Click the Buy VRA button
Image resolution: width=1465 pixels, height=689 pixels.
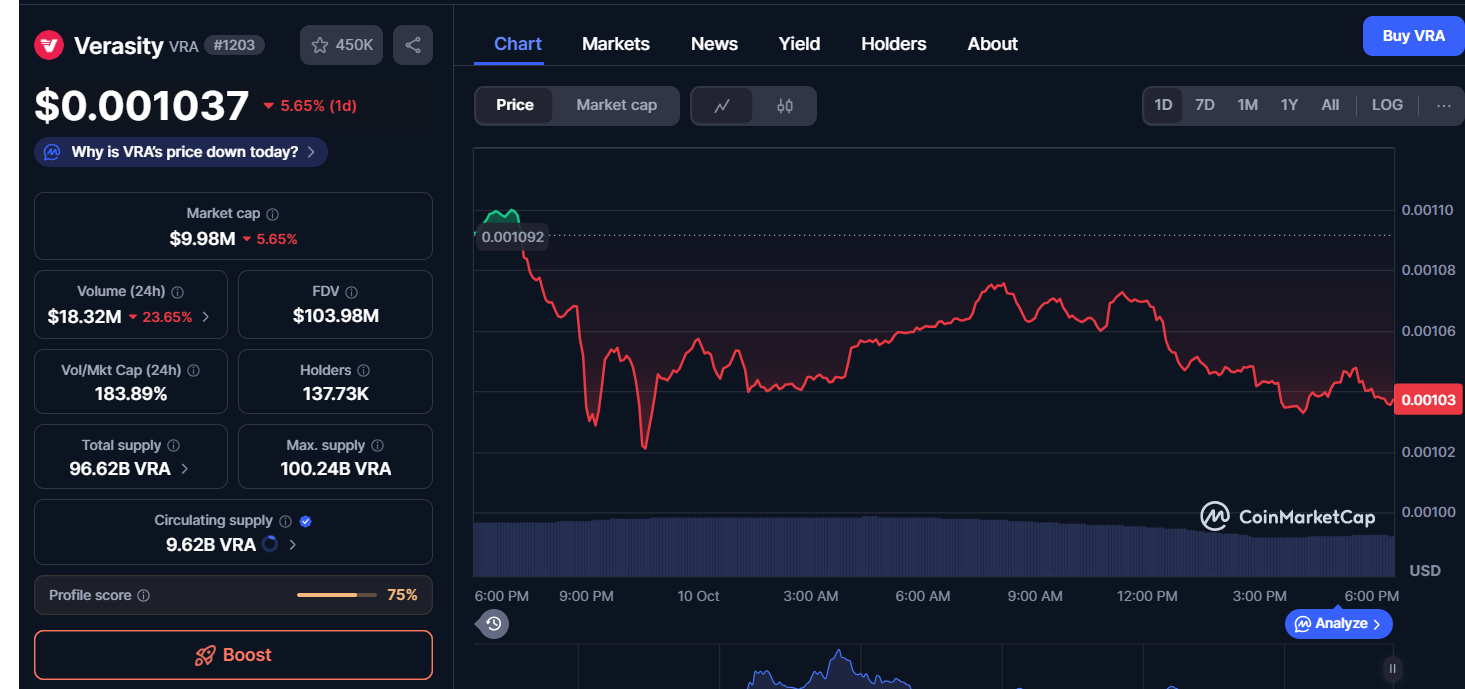click(x=1413, y=36)
